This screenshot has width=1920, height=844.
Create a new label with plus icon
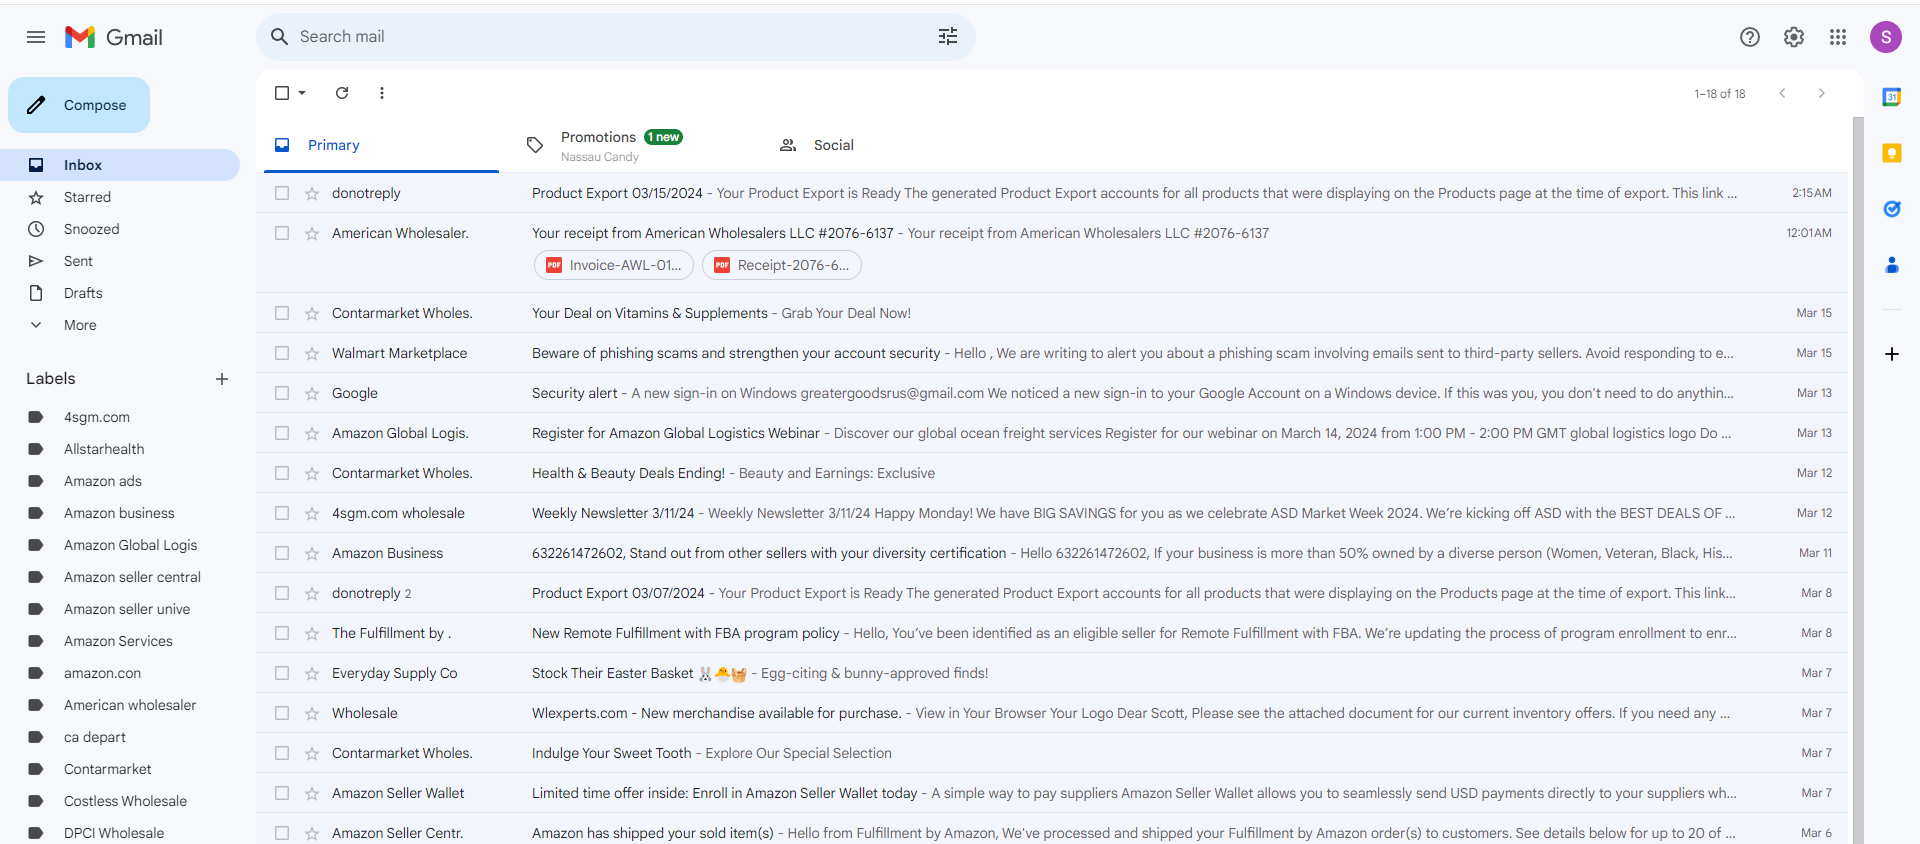click(x=222, y=379)
